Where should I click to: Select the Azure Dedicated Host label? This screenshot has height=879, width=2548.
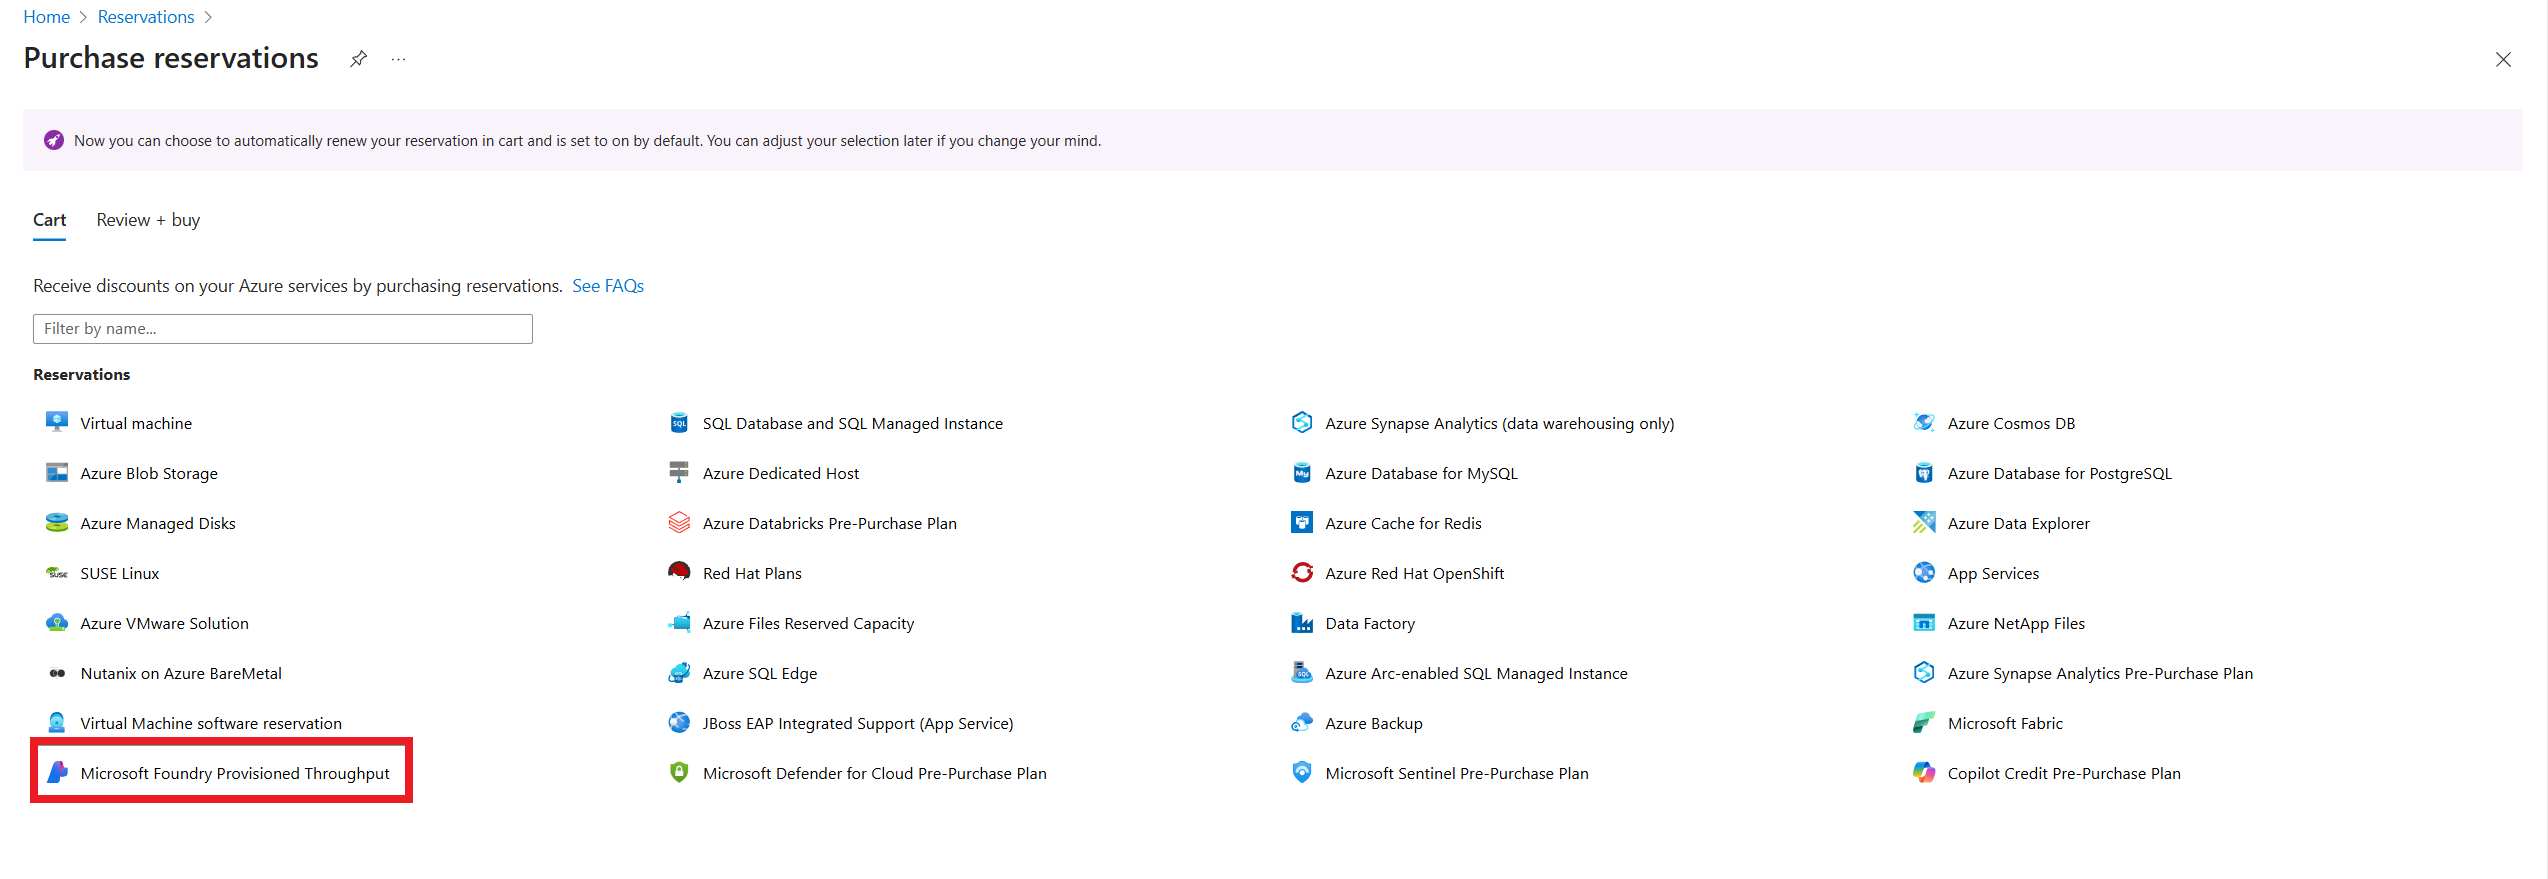(x=781, y=473)
